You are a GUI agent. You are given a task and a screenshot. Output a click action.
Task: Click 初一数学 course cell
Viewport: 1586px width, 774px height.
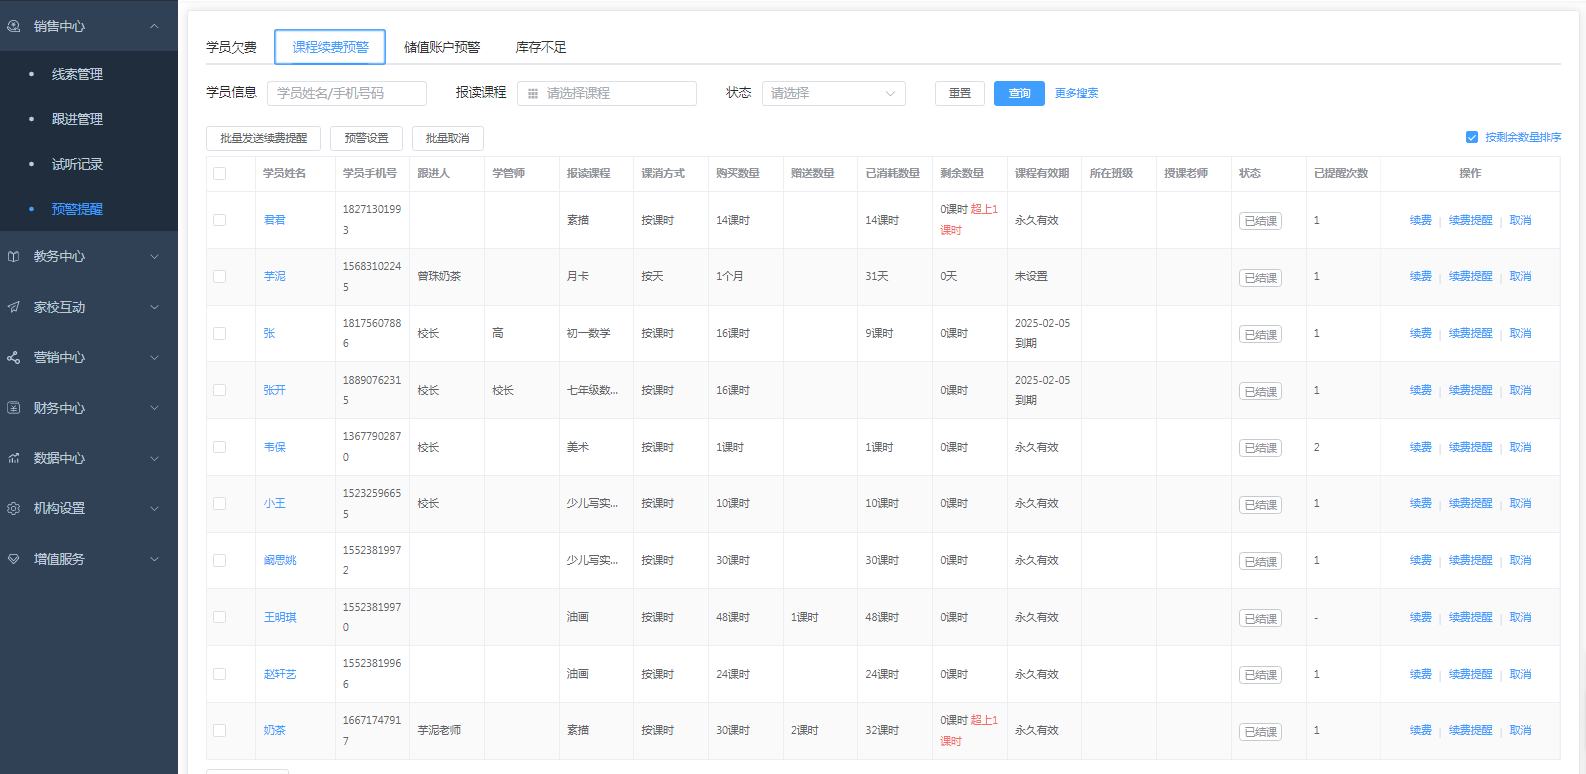click(589, 333)
